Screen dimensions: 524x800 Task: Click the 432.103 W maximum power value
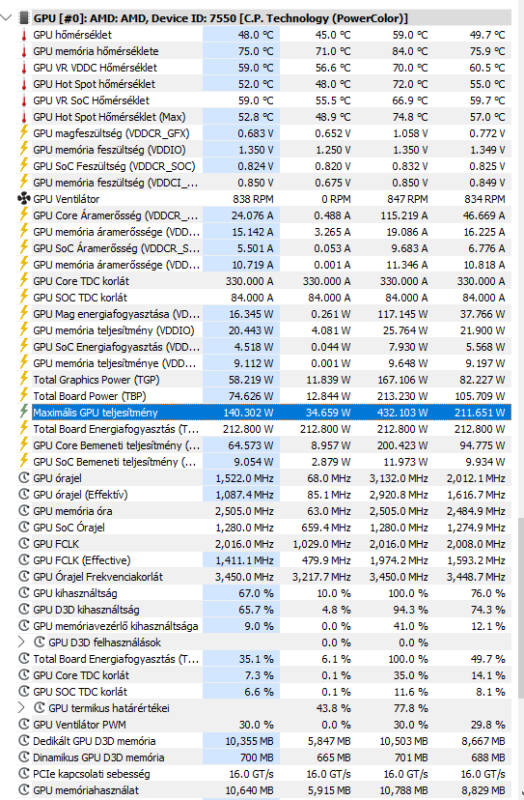coord(403,412)
